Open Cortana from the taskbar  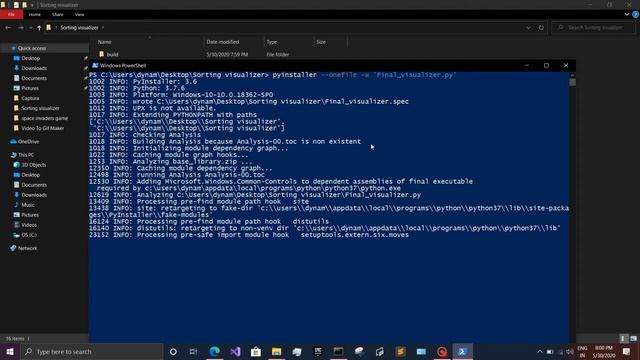click(x=173, y=351)
